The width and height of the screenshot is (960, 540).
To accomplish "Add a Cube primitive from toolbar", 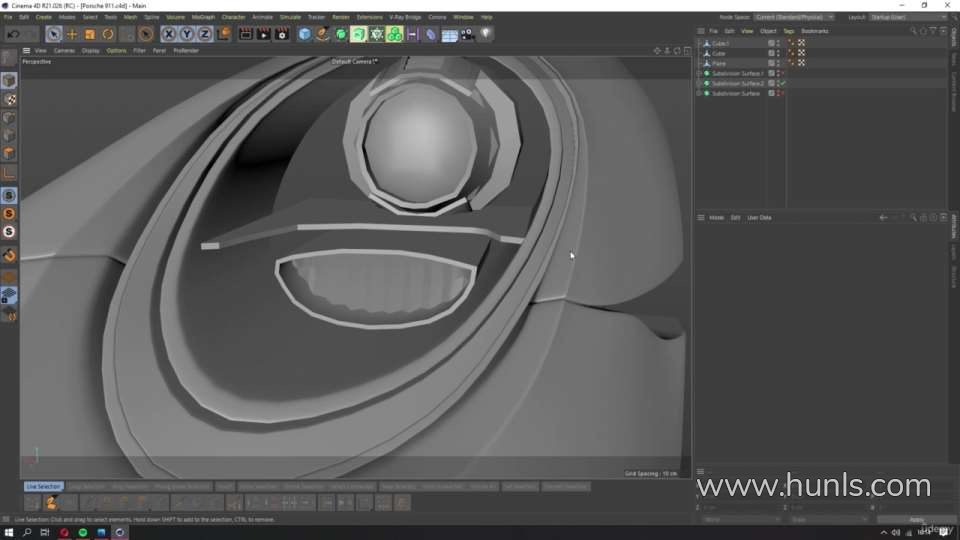I will coord(305,34).
